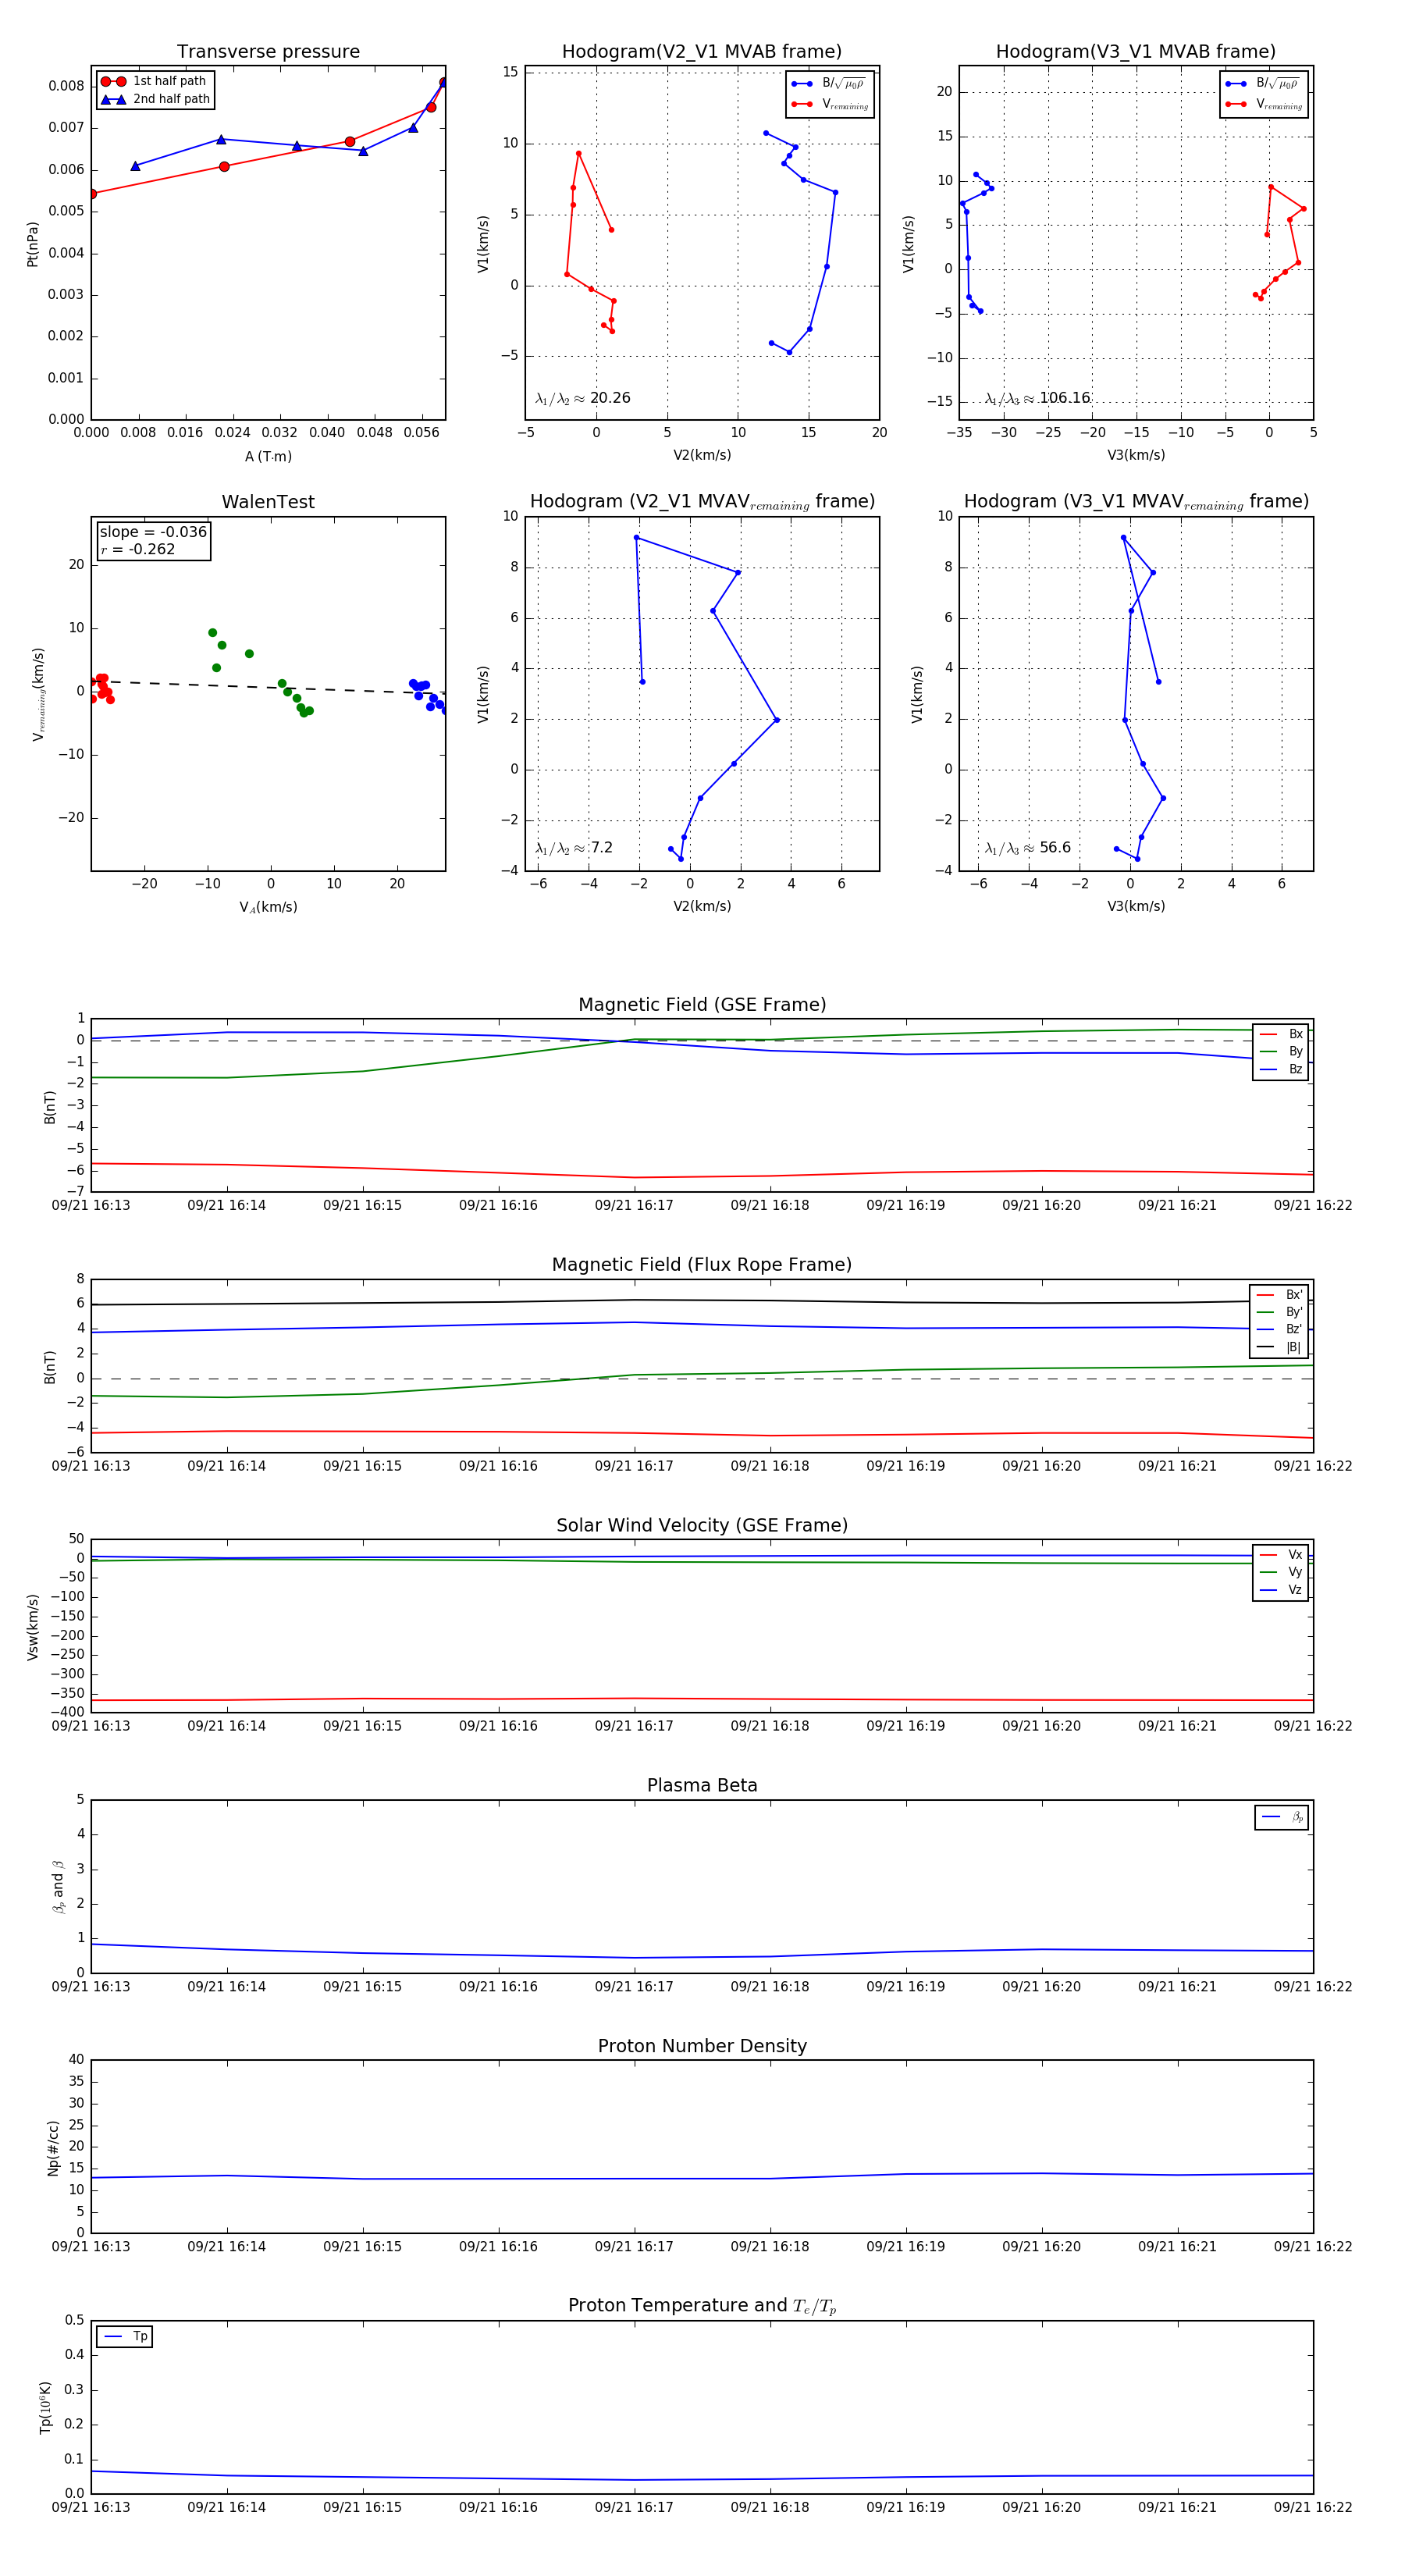Click the 'Proton Temperature and Te/Tp' title

[702, 2305]
